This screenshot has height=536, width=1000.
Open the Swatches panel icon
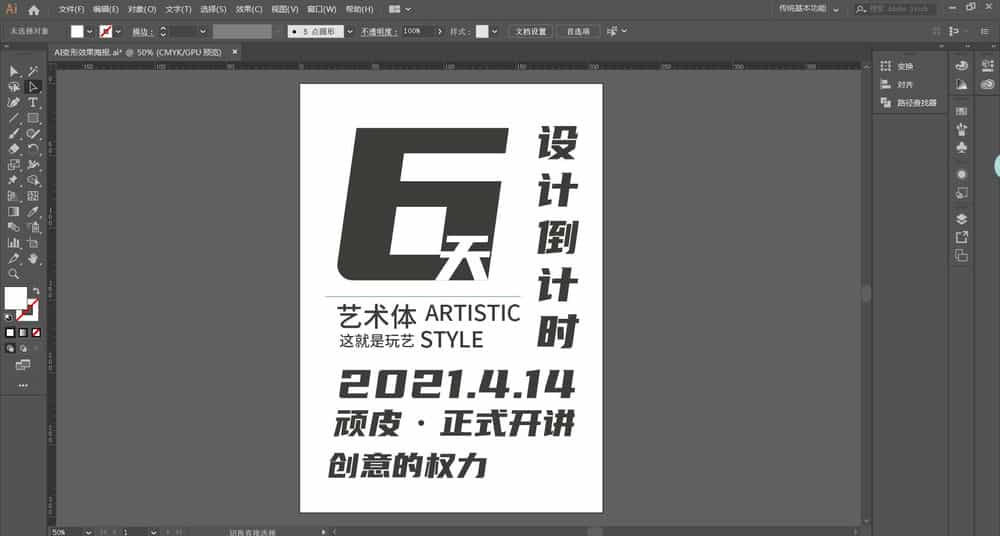(962, 111)
